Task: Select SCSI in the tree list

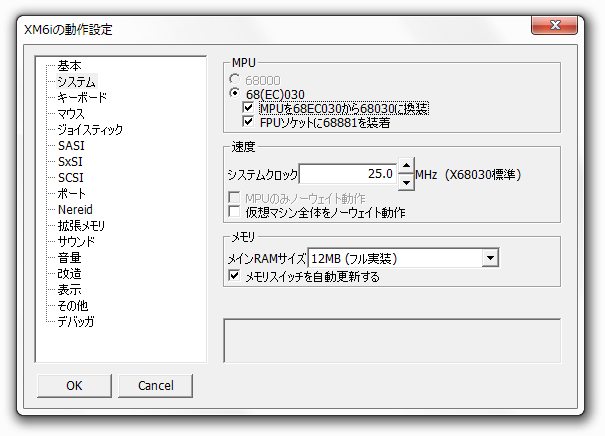Action: click(71, 177)
